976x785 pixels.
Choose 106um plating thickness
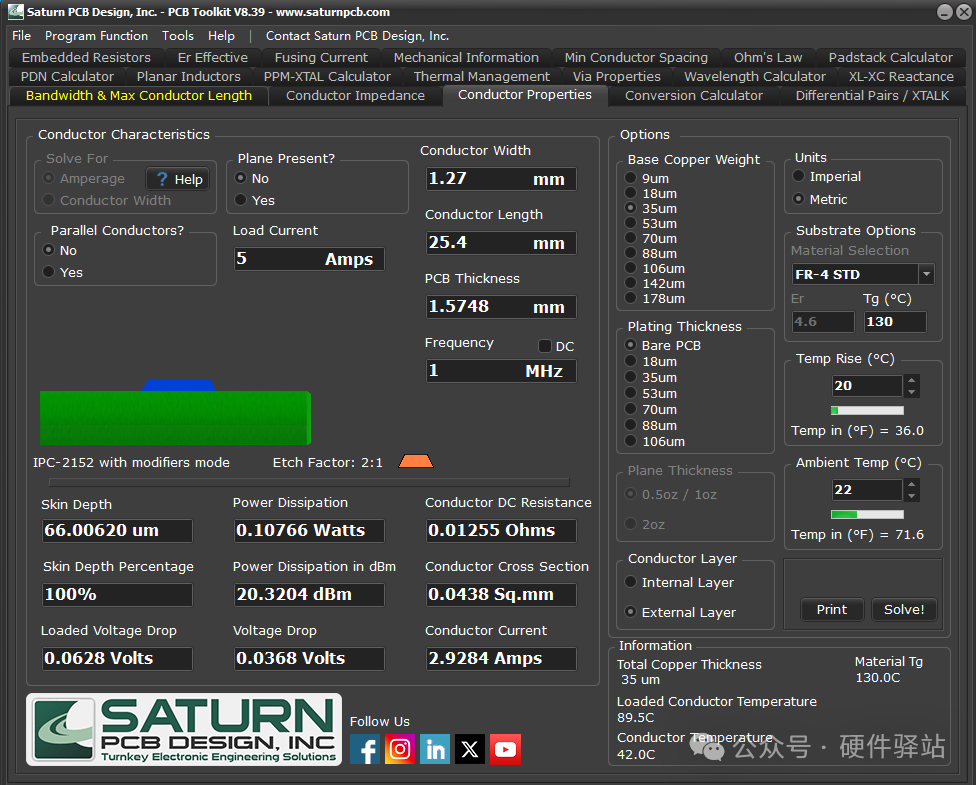coord(631,441)
